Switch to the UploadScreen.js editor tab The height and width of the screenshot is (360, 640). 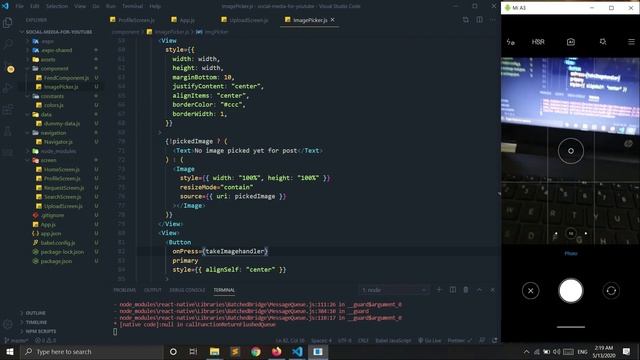click(x=244, y=20)
